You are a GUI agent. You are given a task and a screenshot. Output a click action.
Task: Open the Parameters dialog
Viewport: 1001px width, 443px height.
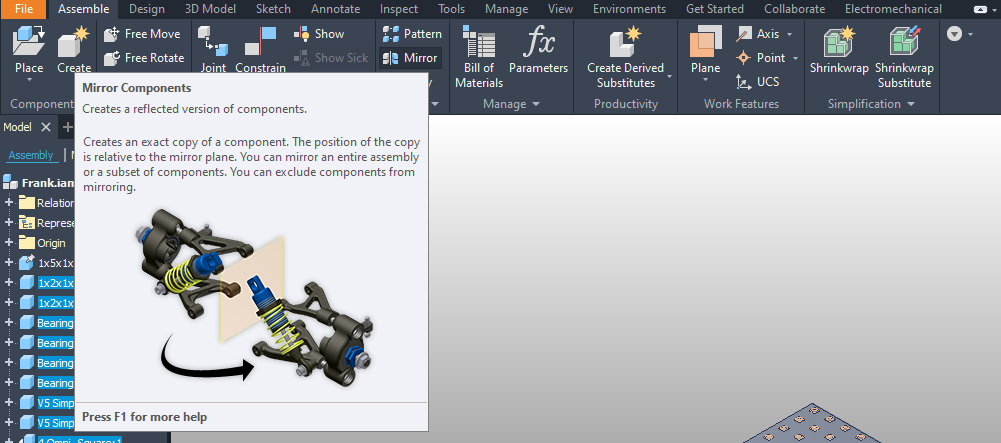click(538, 50)
